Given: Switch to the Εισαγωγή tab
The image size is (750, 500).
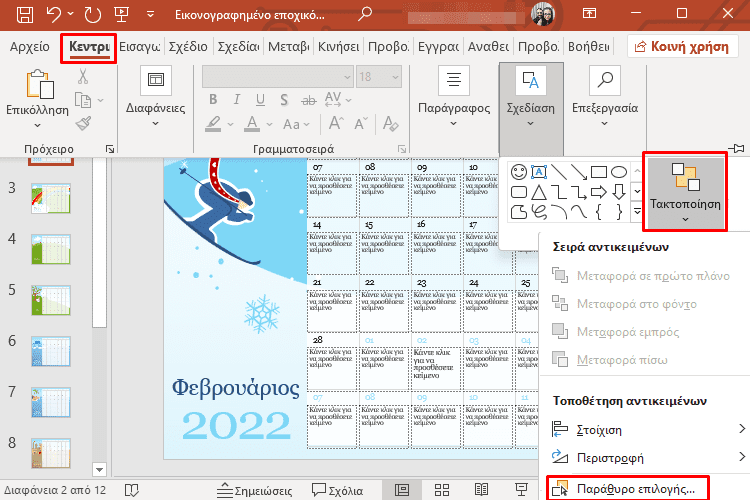Looking at the screenshot, I should (x=140, y=46).
